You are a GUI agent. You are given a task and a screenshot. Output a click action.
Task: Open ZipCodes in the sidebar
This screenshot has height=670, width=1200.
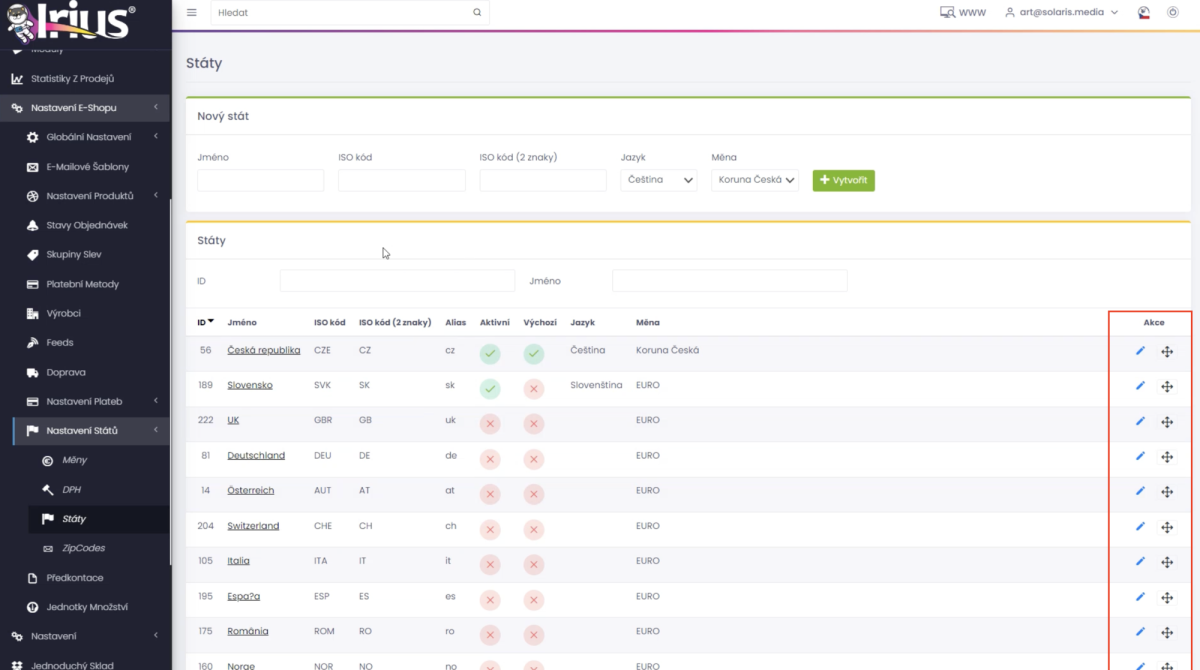pos(83,548)
